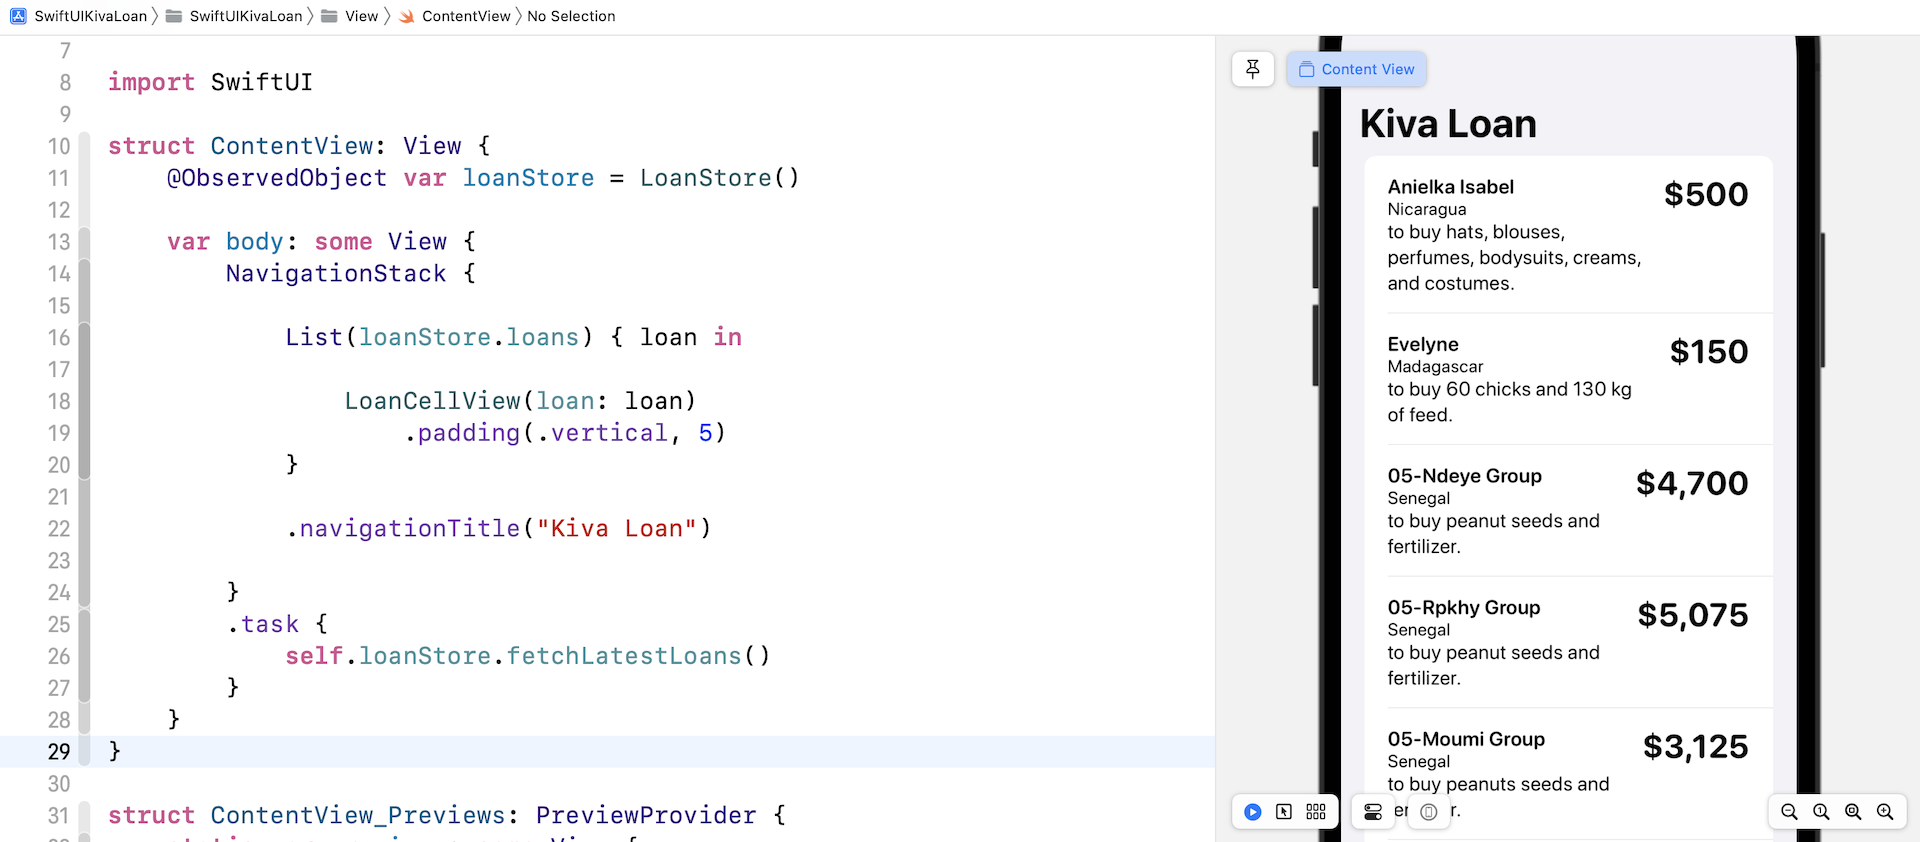Viewport: 1920px width, 842px height.
Task: Click line number 11 in gutter
Action: (59, 178)
